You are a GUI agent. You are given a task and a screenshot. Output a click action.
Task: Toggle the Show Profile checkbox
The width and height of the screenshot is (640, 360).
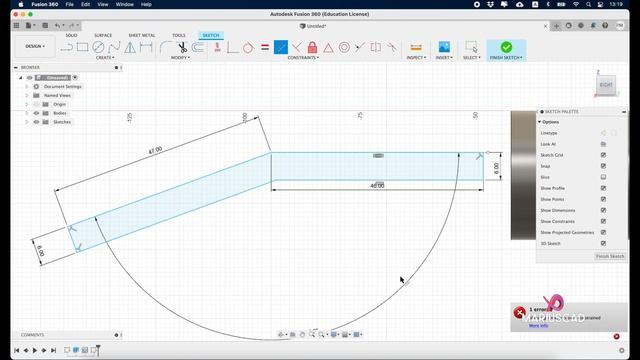coord(603,188)
